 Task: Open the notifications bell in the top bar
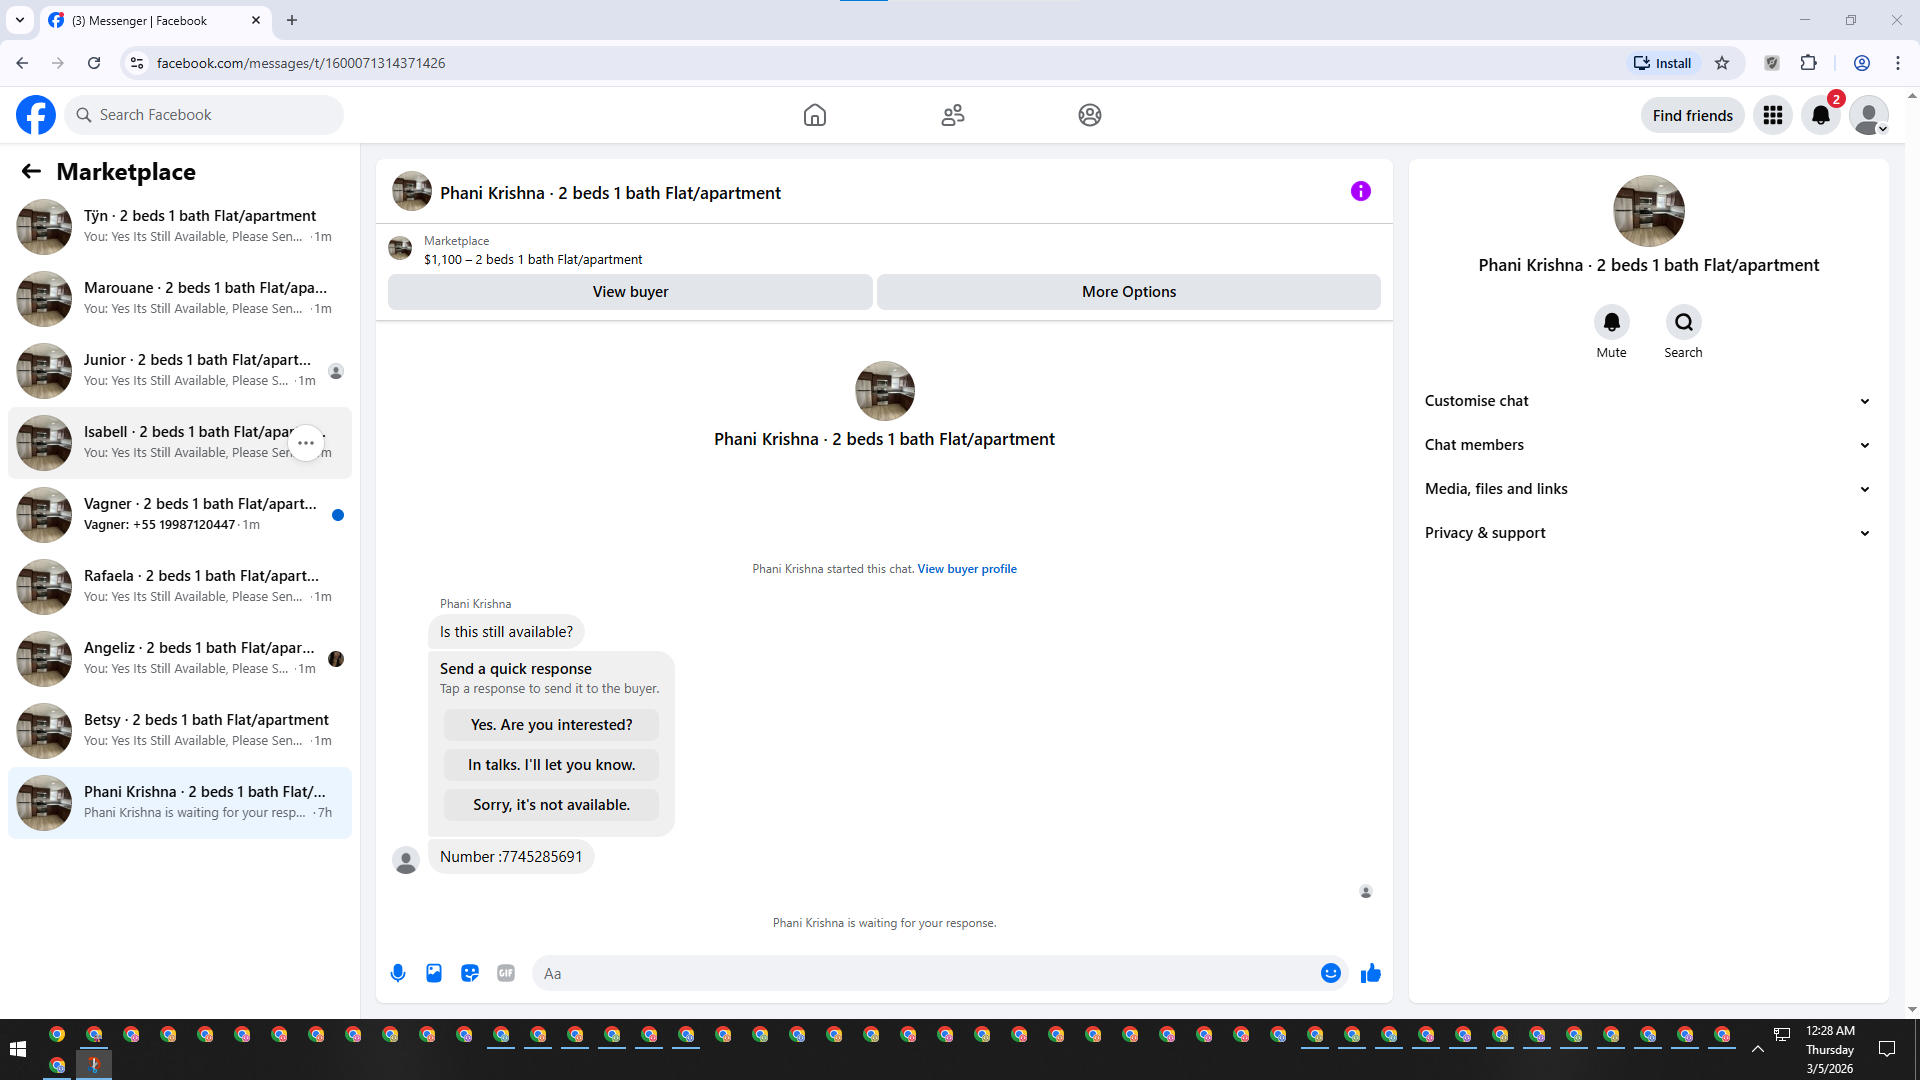pos(1821,115)
